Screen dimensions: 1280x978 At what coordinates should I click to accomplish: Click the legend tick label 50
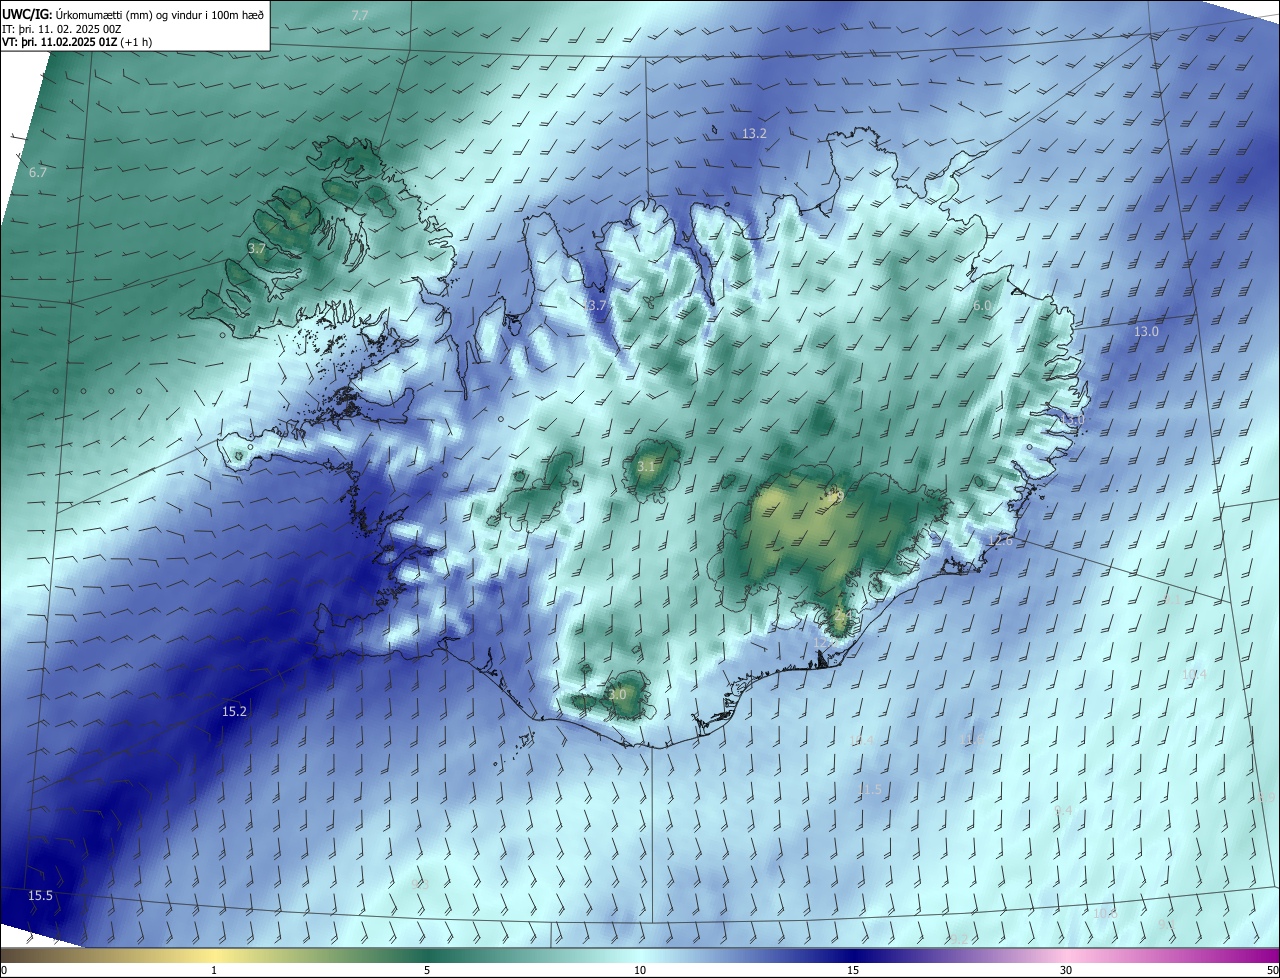point(1273,970)
